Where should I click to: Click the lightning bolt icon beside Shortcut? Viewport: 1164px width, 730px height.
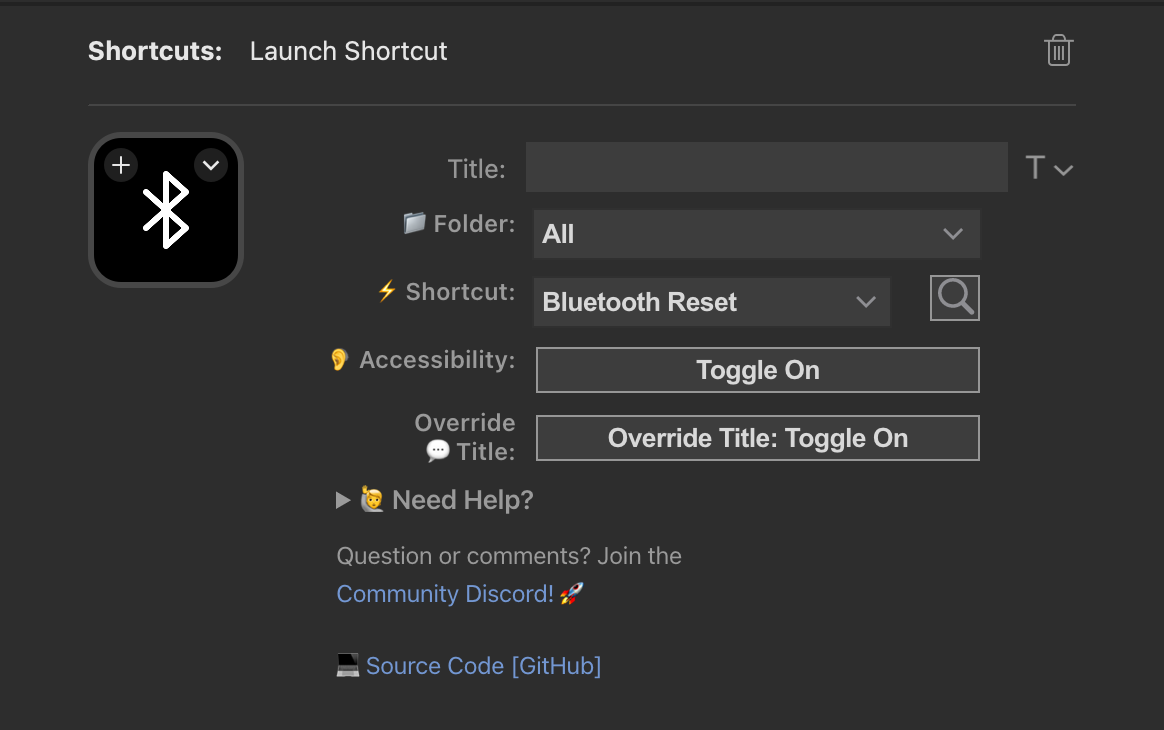[x=387, y=292]
